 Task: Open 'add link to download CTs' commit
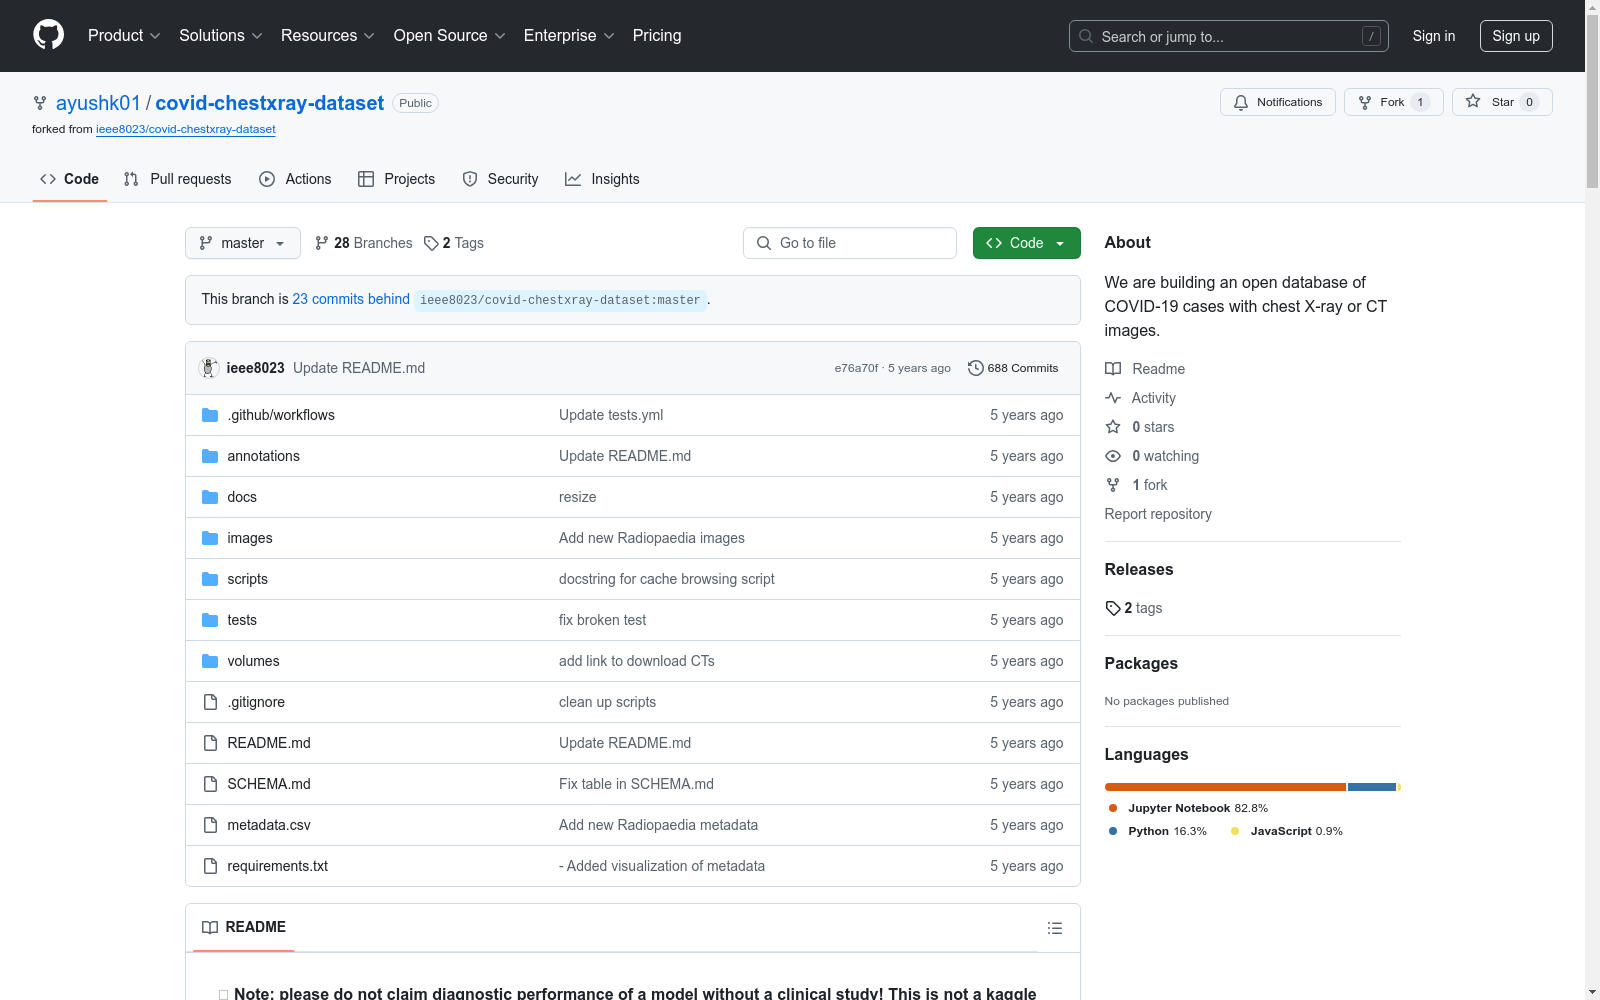[x=637, y=661]
